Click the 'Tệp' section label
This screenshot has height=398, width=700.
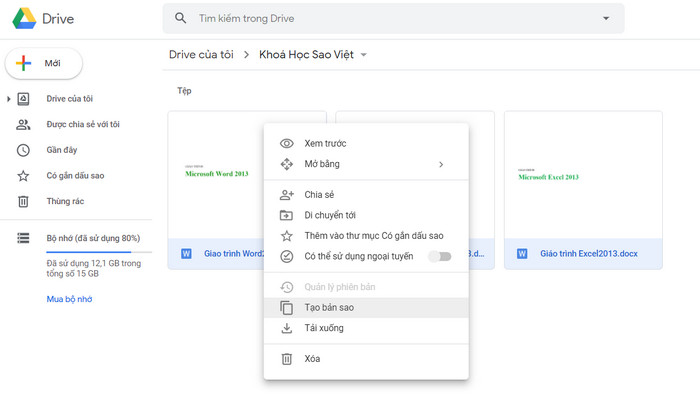tap(184, 91)
